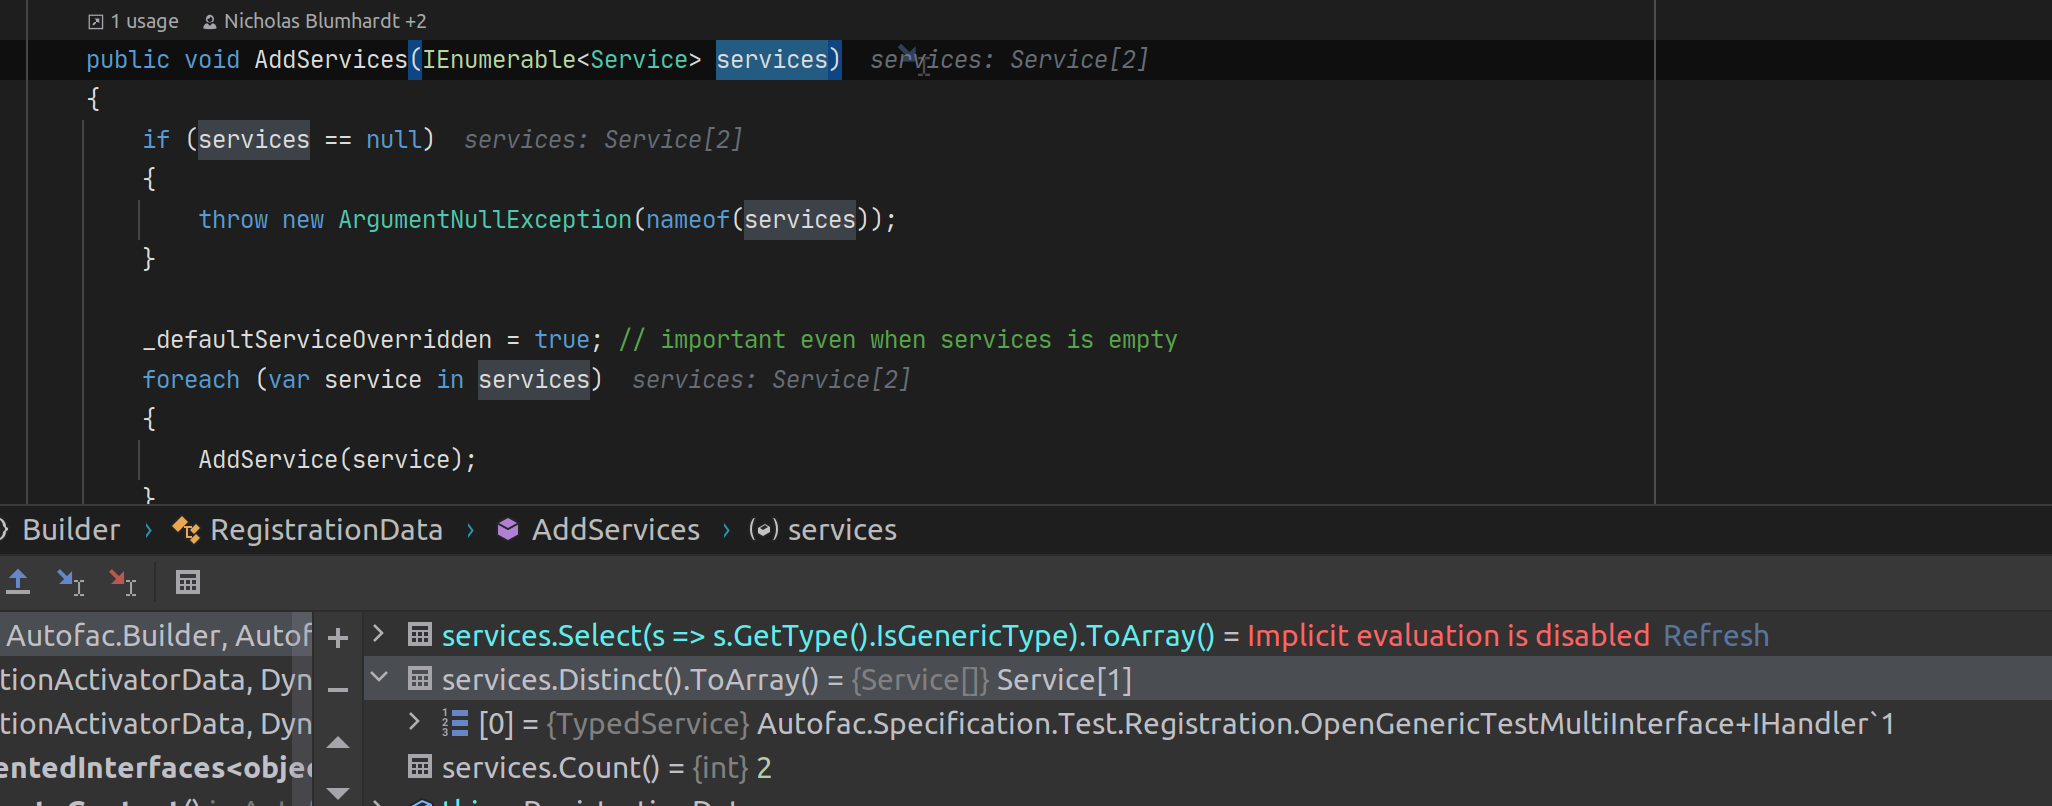The image size is (2052, 806).
Task: Remove selected watch with minus icon
Action: coord(338,689)
